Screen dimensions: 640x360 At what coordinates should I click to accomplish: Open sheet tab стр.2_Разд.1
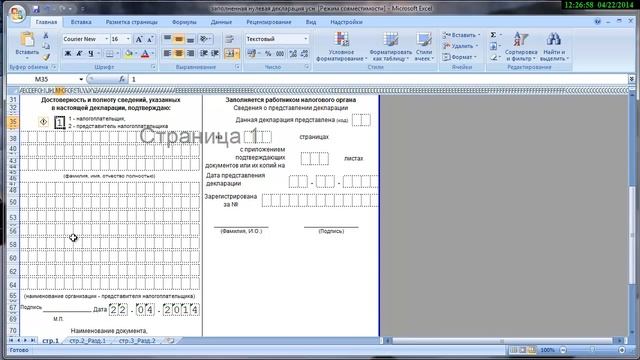88,341
